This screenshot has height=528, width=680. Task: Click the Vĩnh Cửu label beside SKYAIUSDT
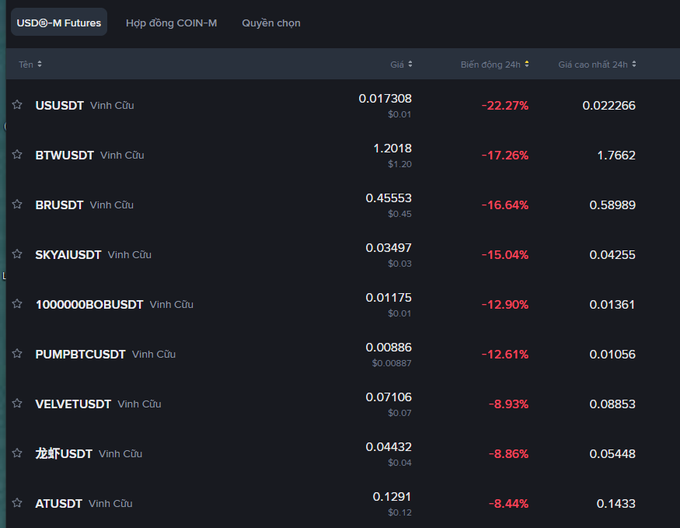point(130,255)
